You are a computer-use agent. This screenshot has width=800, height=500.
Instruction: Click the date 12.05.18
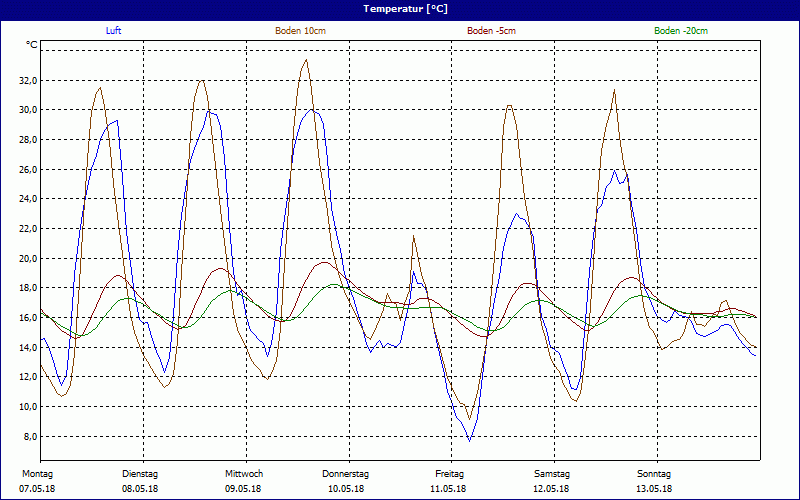pyautogui.click(x=552, y=489)
